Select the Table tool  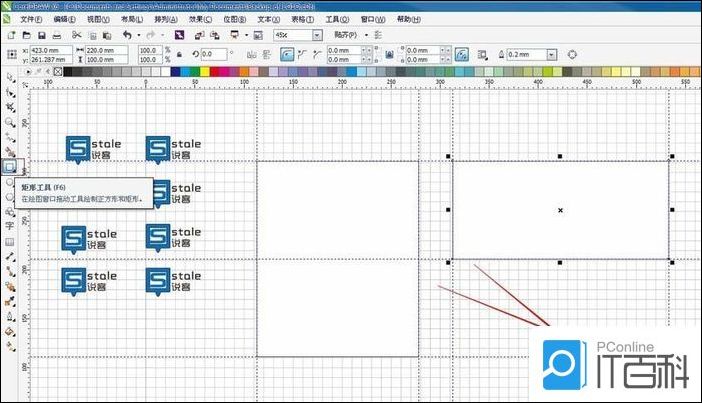[x=10, y=242]
